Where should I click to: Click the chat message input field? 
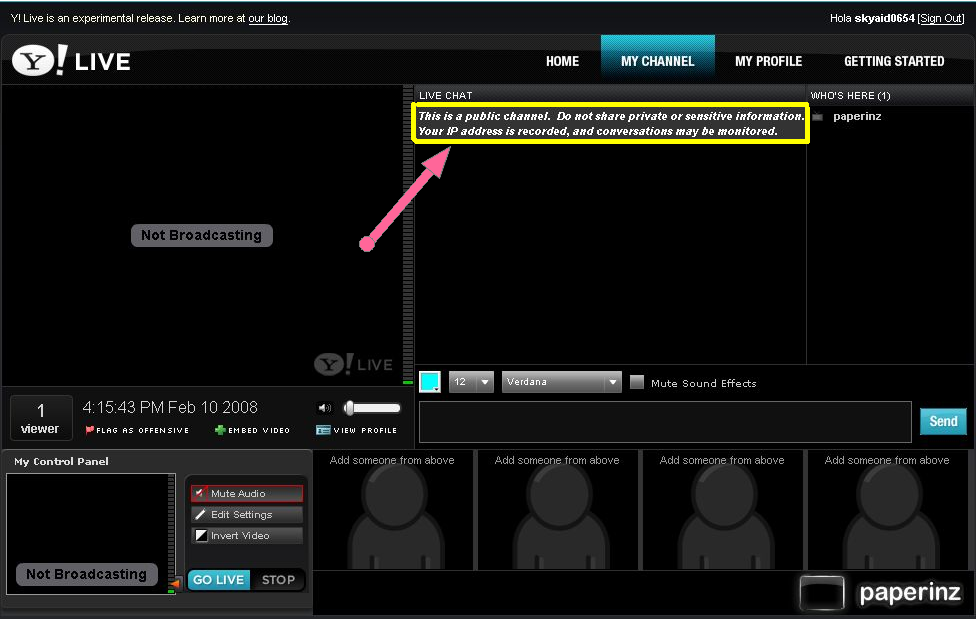pyautogui.click(x=665, y=422)
